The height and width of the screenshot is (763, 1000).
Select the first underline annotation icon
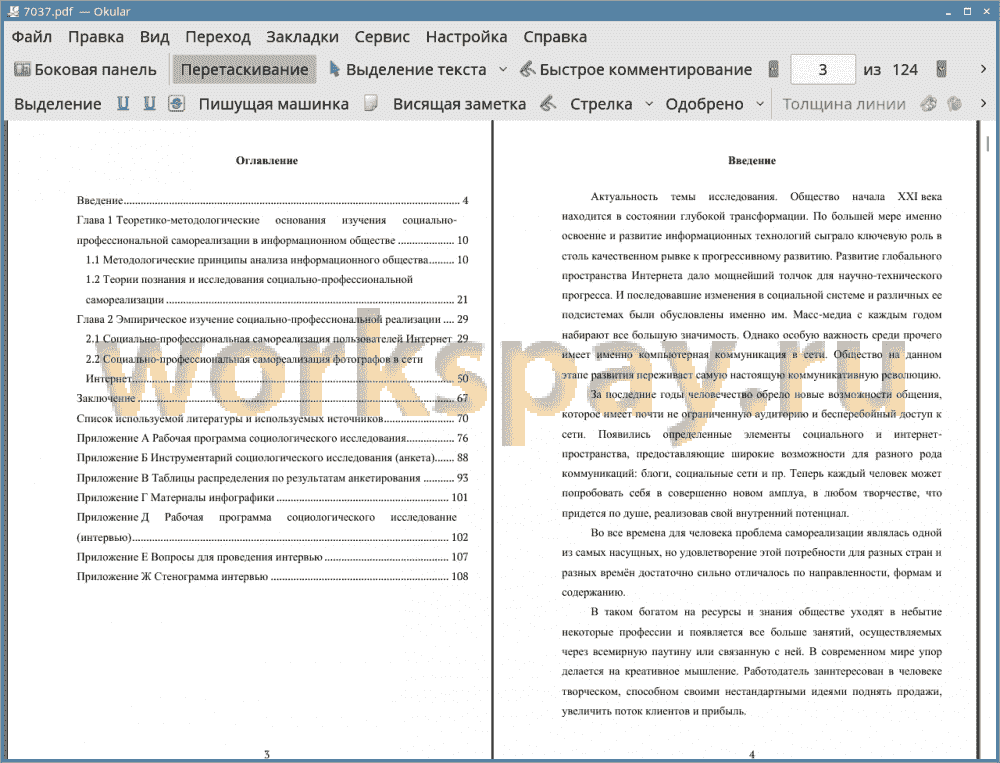[x=122, y=103]
